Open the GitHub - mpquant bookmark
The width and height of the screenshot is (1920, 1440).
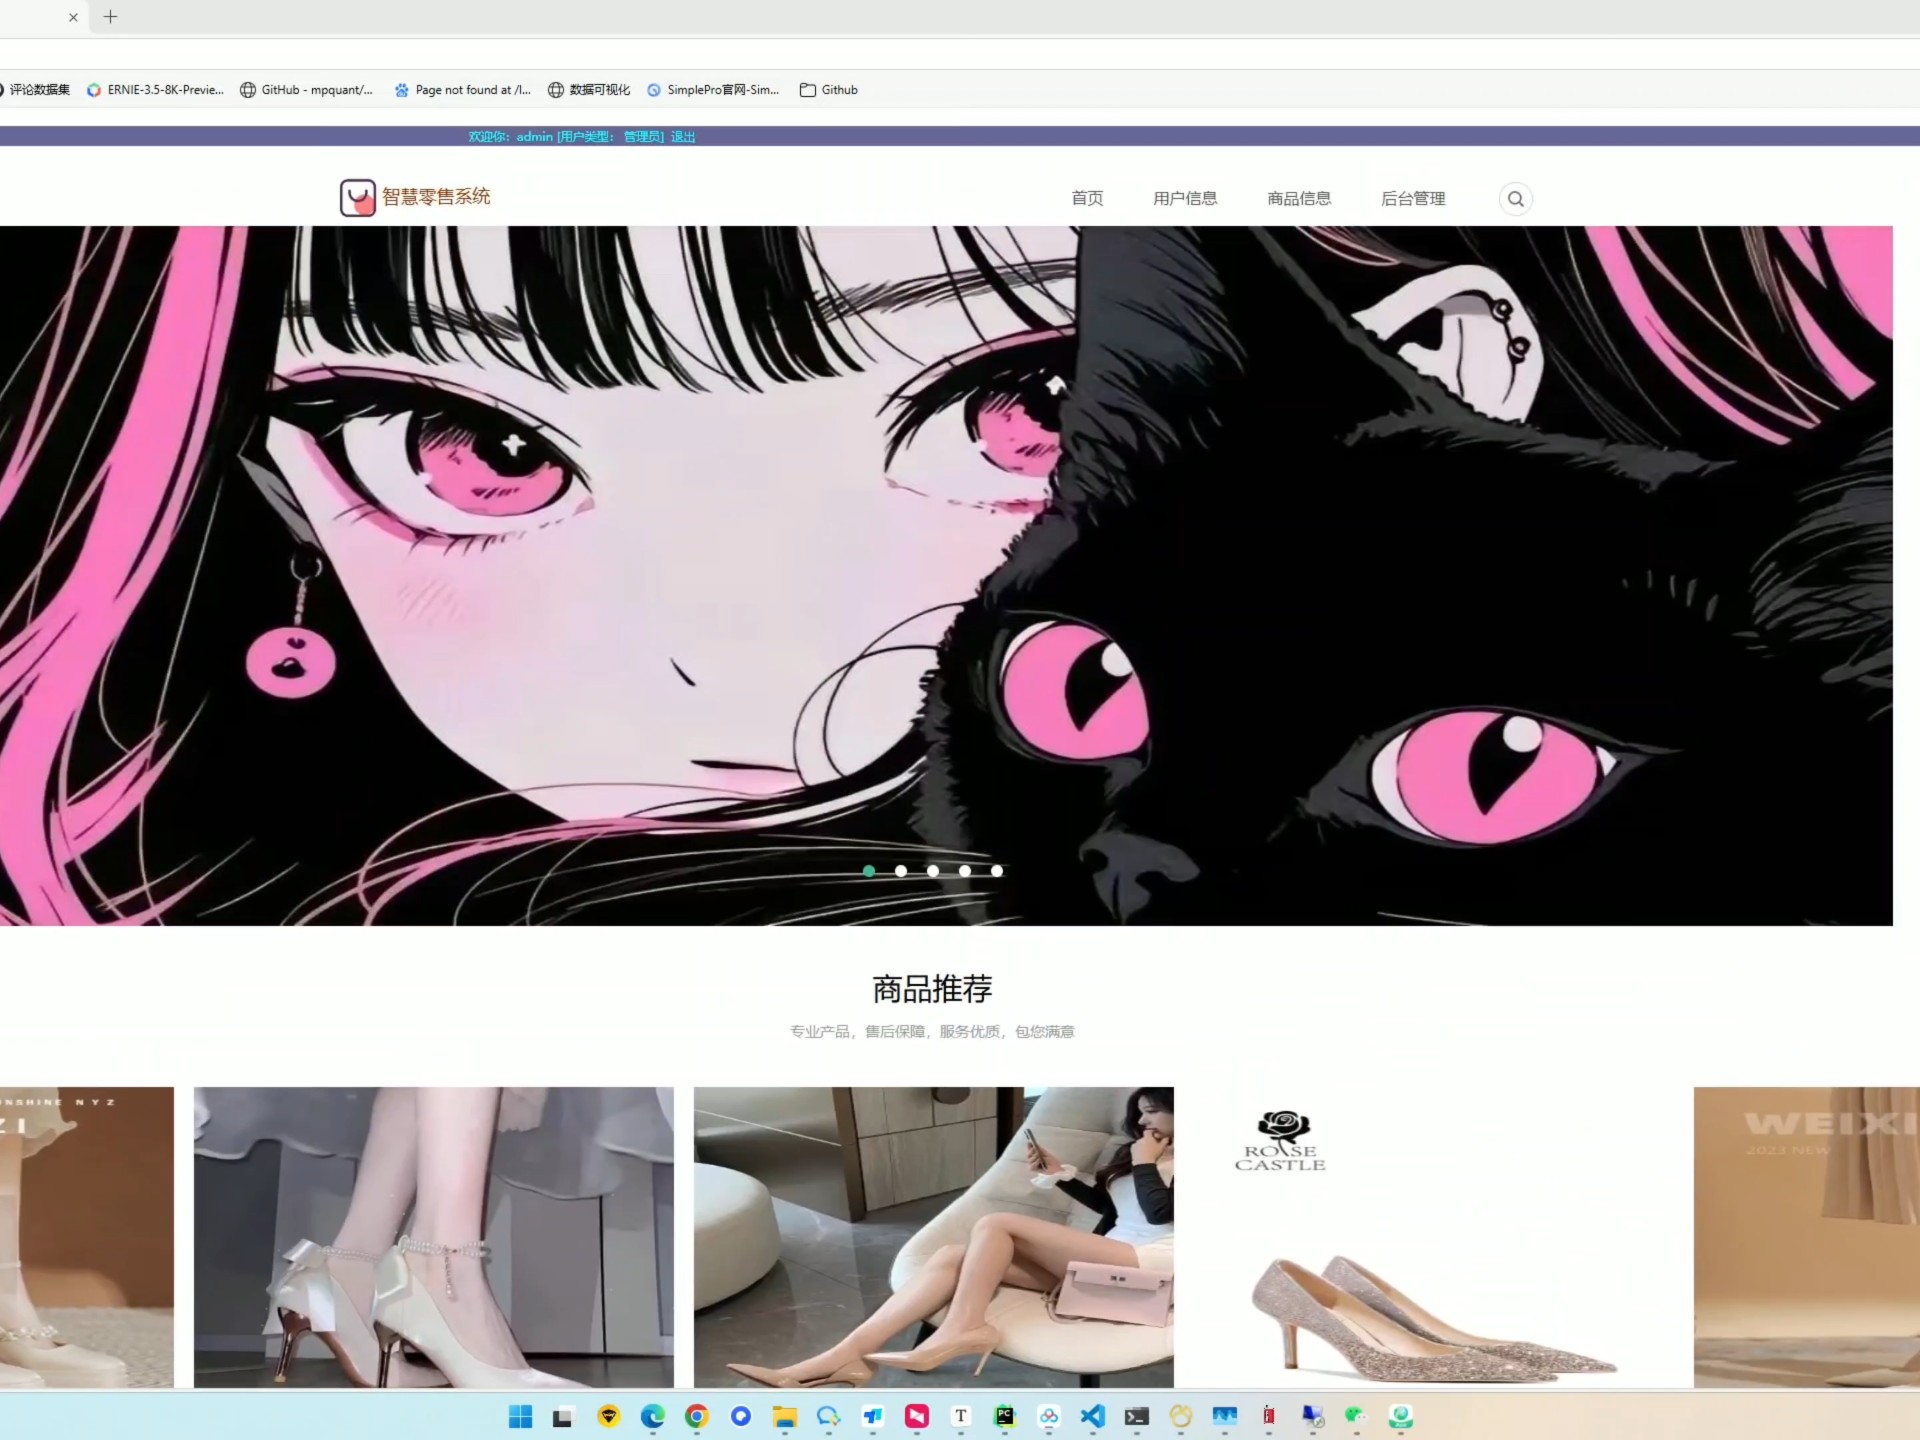click(x=306, y=90)
